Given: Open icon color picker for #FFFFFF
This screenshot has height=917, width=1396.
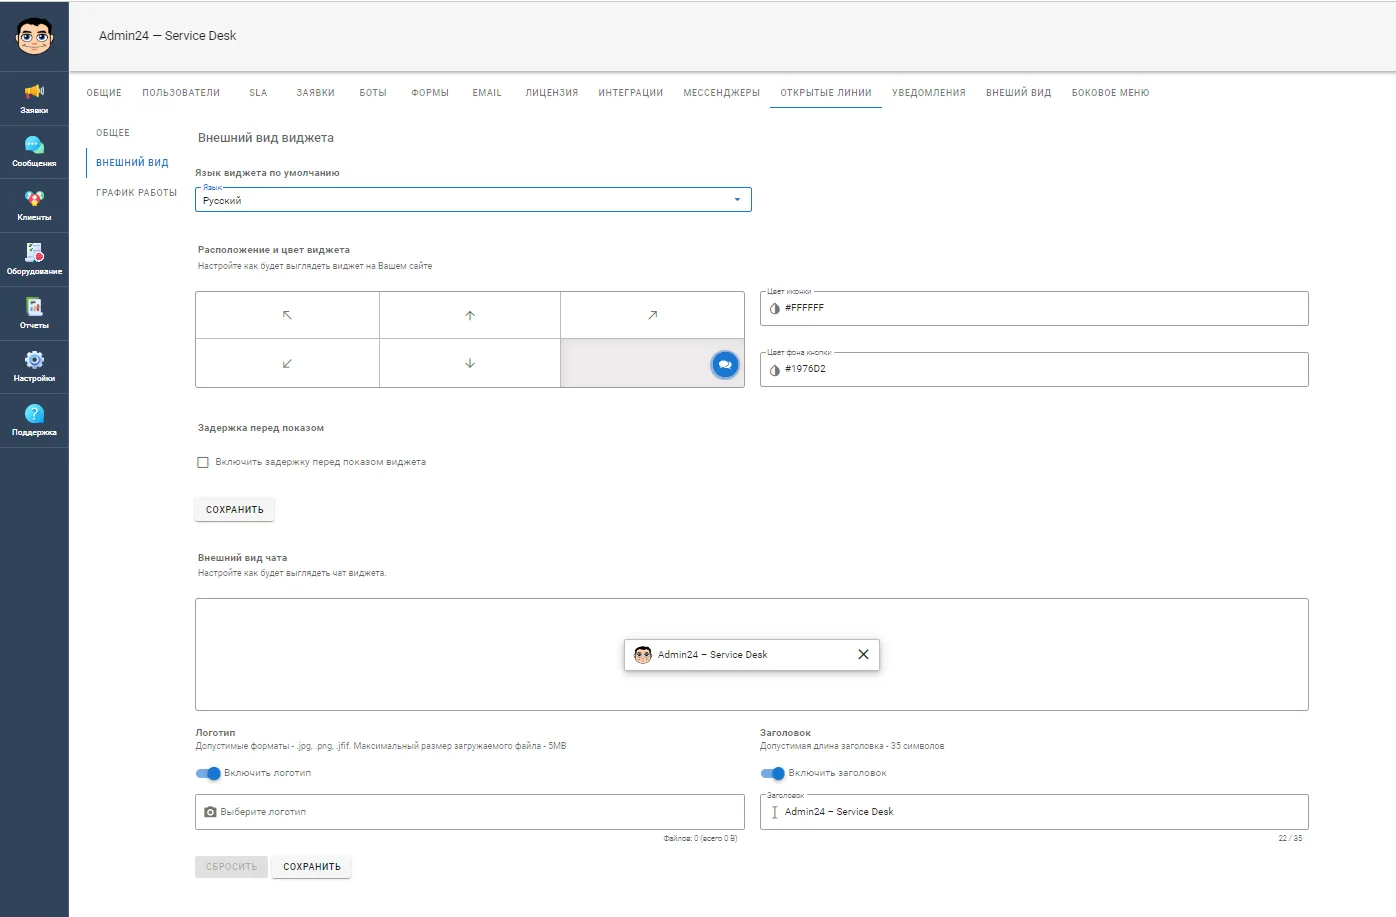Looking at the screenshot, I should [775, 309].
